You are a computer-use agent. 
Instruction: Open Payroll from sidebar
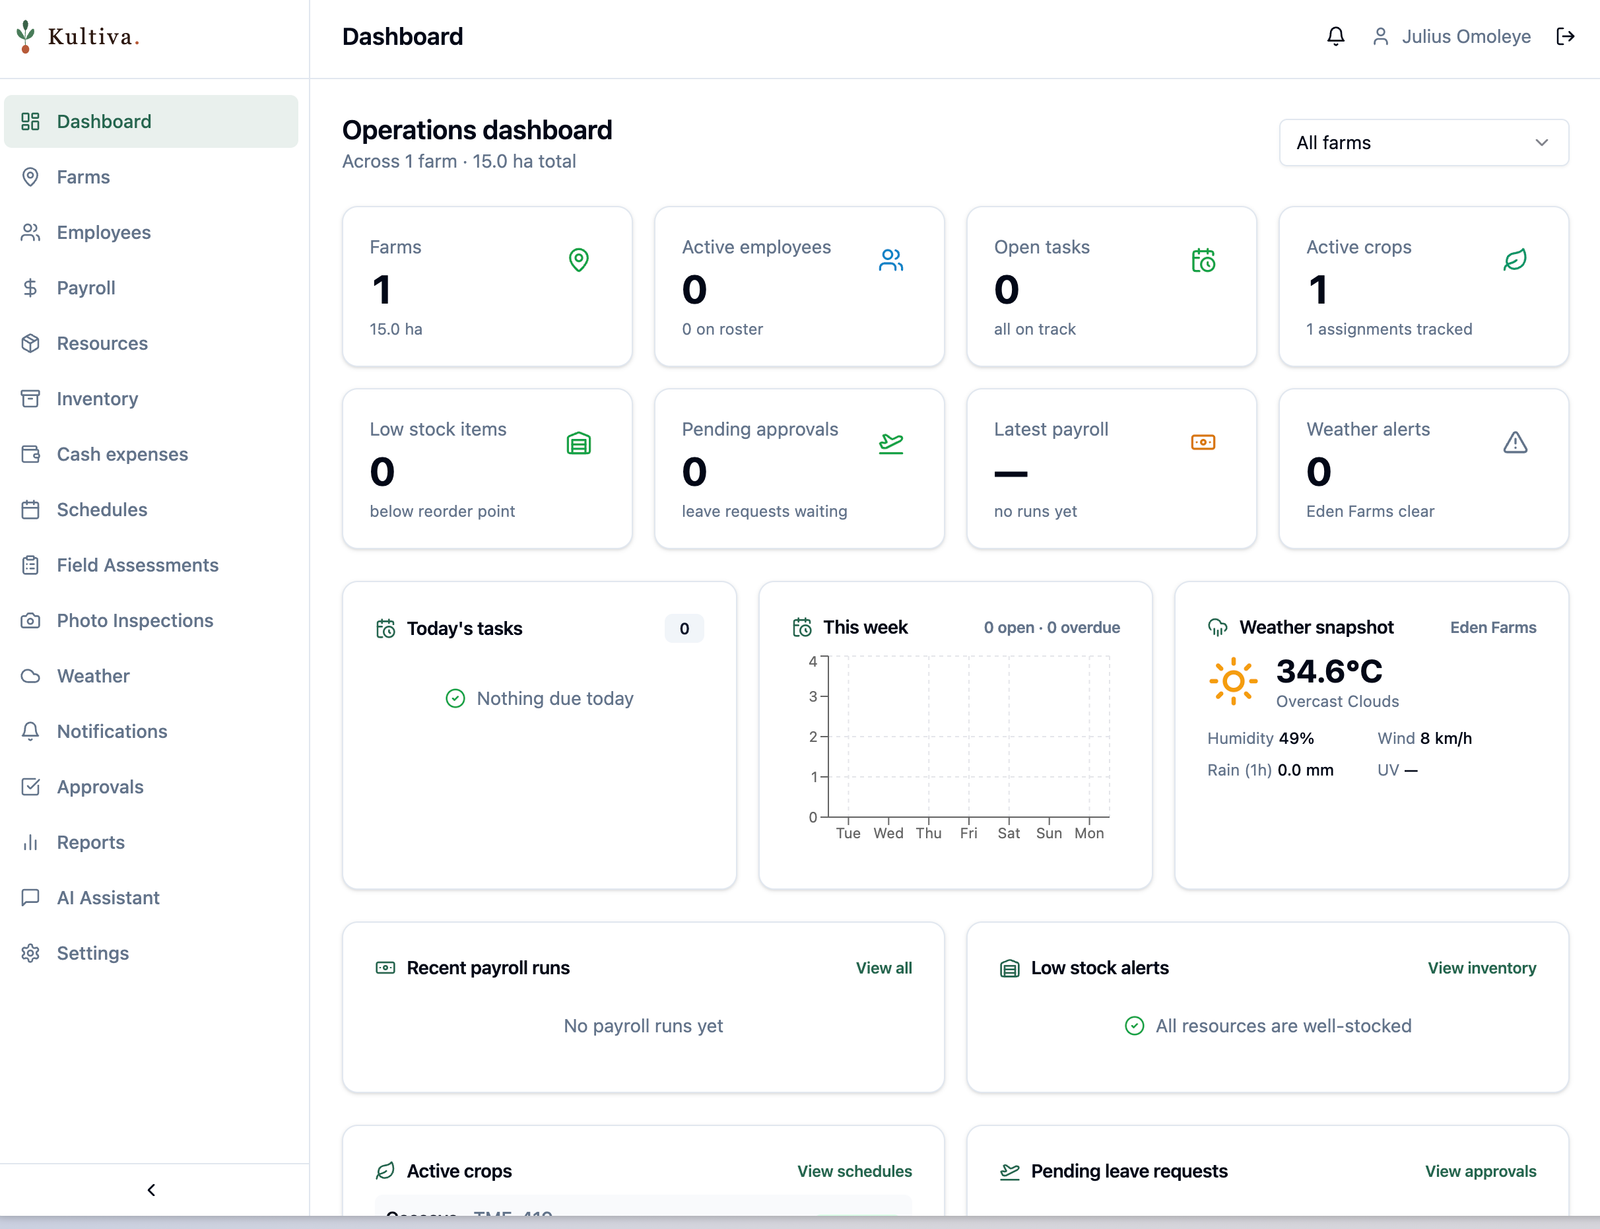click(151, 288)
